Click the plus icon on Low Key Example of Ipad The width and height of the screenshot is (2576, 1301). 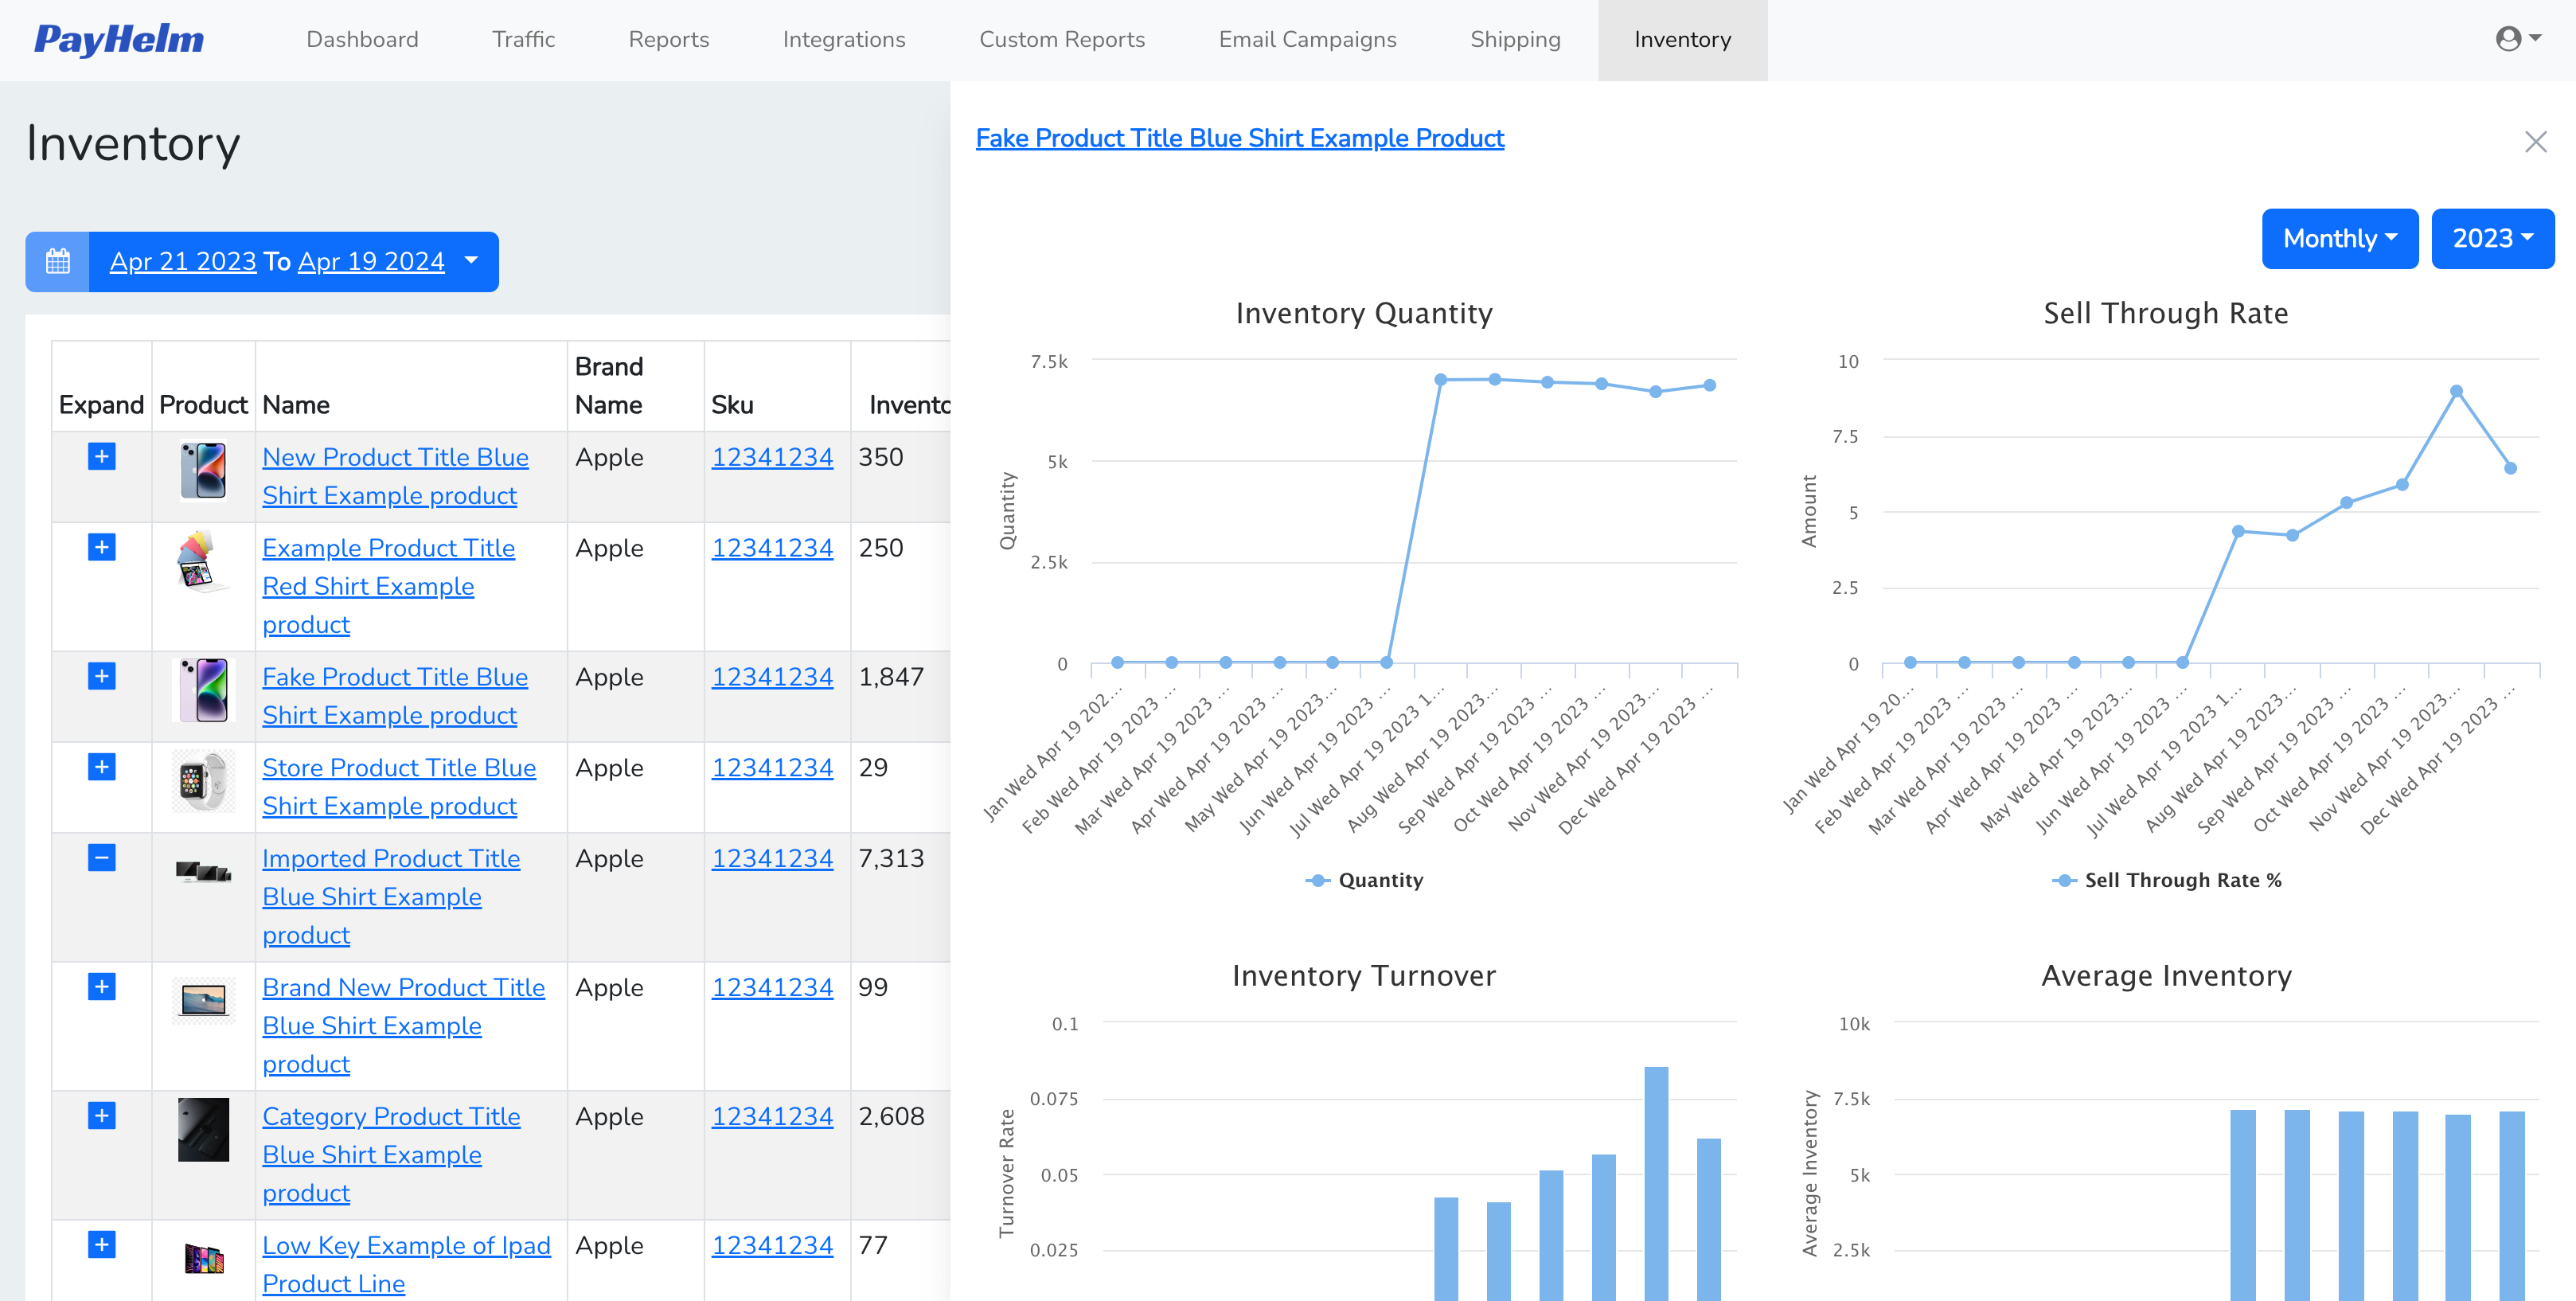(x=101, y=1245)
